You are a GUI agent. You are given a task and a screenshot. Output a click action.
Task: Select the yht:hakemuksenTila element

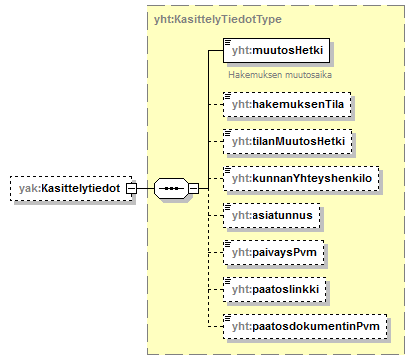(287, 104)
